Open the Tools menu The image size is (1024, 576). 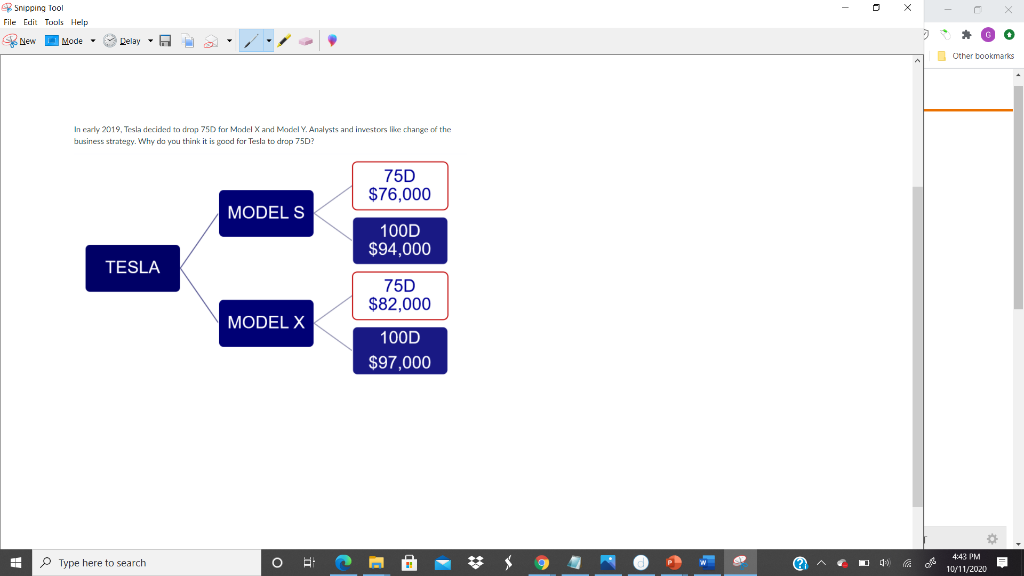click(x=54, y=21)
